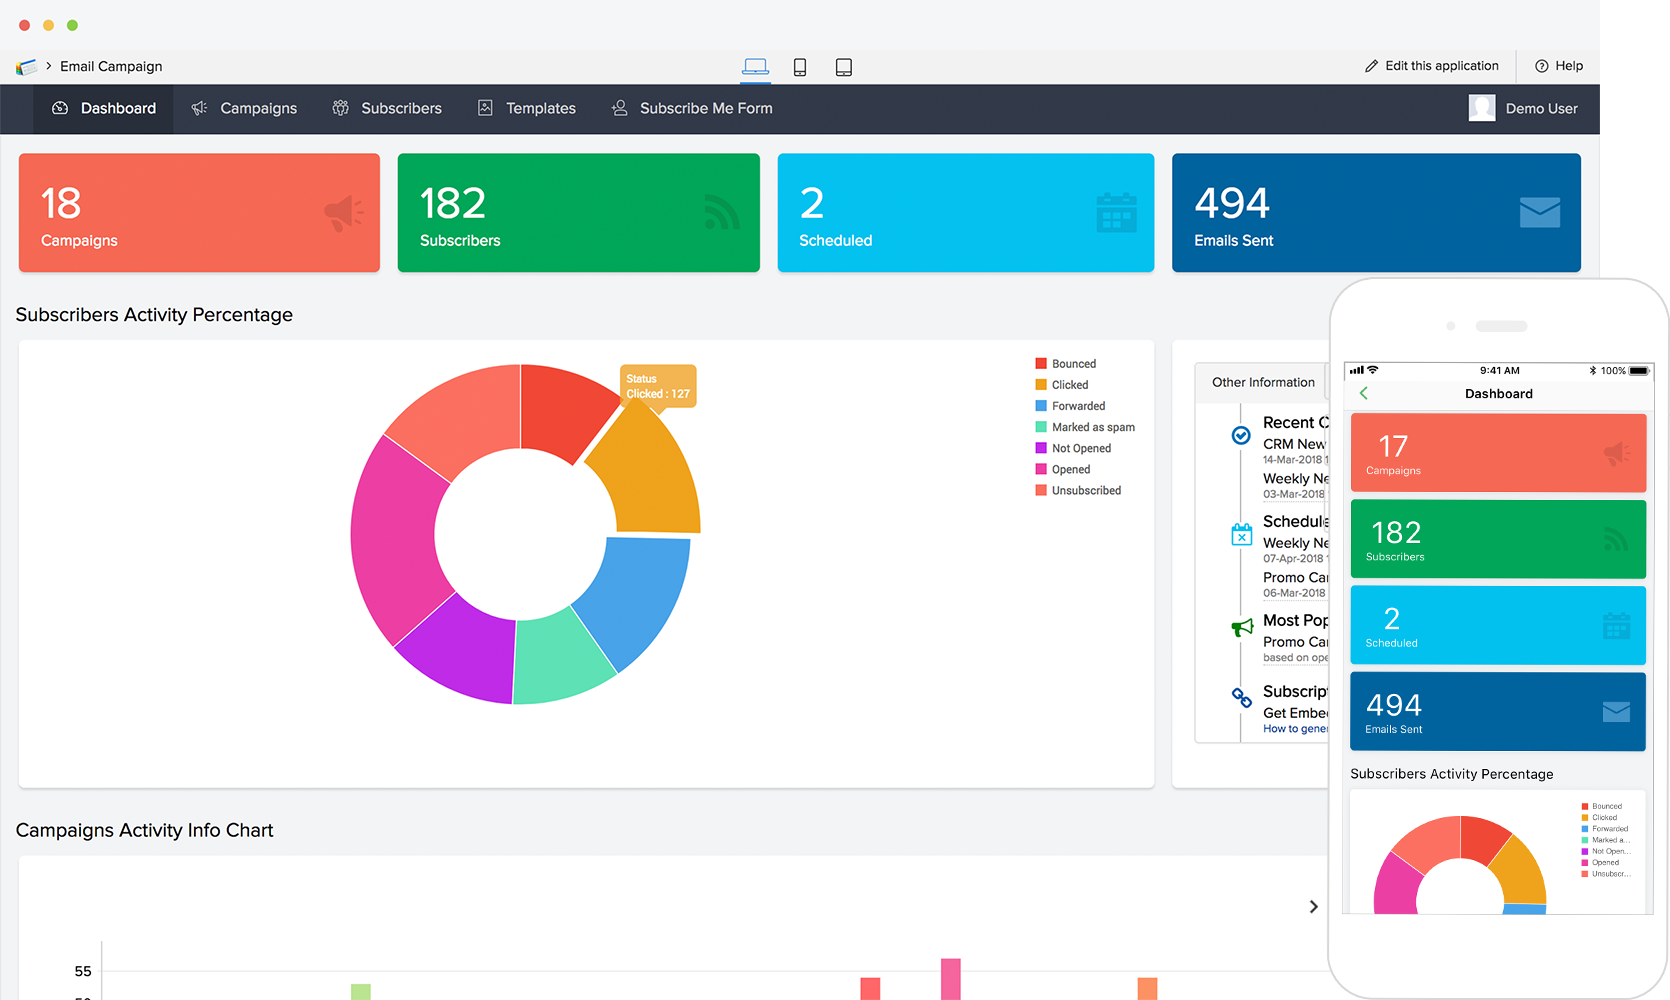
Task: Click the envelope icon on Emails Sent card
Action: tap(1539, 211)
